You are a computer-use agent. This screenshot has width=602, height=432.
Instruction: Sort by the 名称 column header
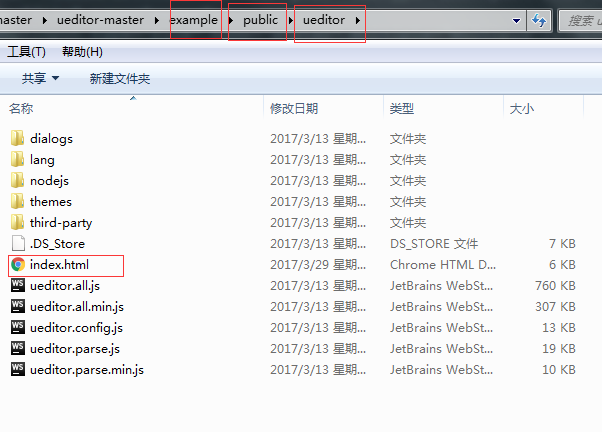tap(132, 108)
